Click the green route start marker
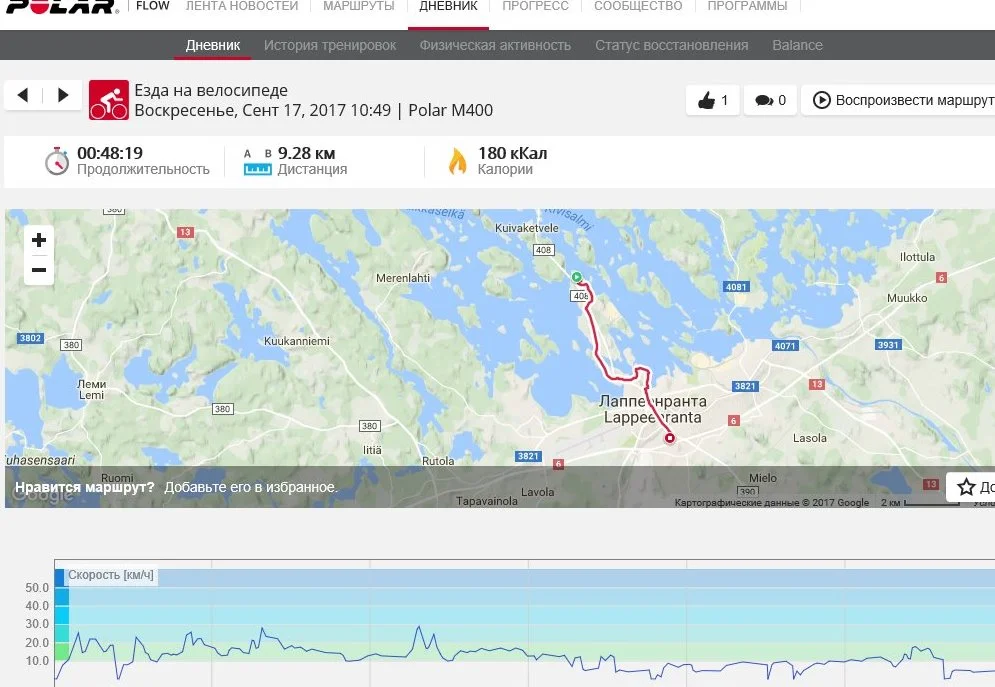995x687 pixels. pos(576,277)
